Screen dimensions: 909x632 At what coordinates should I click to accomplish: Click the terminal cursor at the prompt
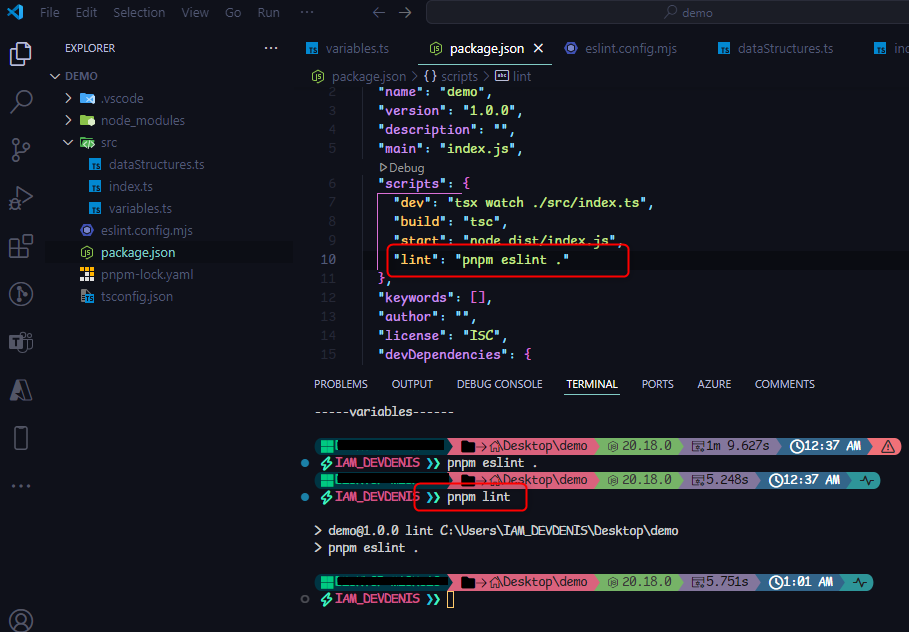pyautogui.click(x=450, y=600)
